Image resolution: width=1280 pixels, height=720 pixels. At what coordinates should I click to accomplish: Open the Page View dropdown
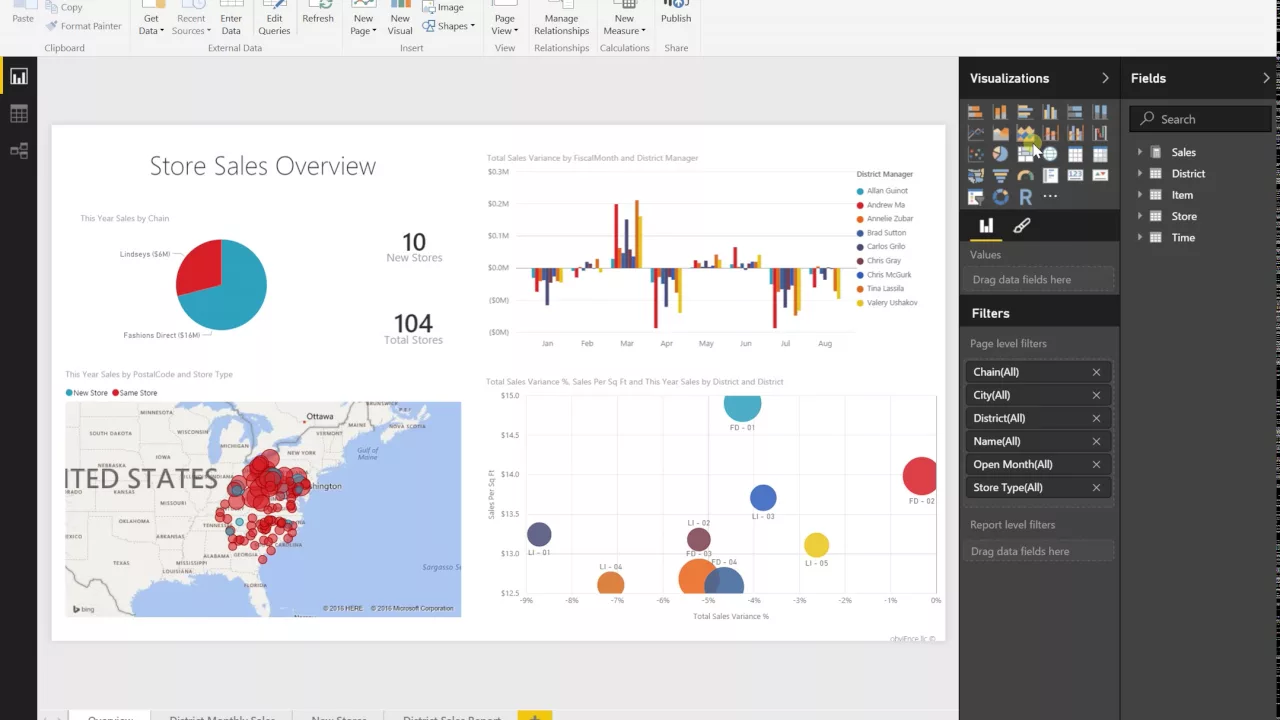[x=505, y=20]
